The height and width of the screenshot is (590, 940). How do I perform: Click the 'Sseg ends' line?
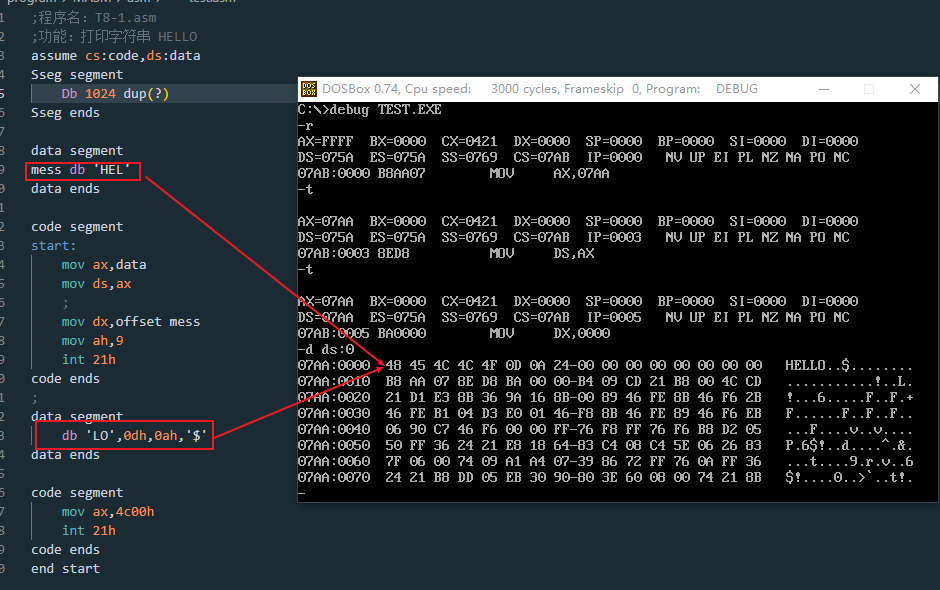pos(65,113)
